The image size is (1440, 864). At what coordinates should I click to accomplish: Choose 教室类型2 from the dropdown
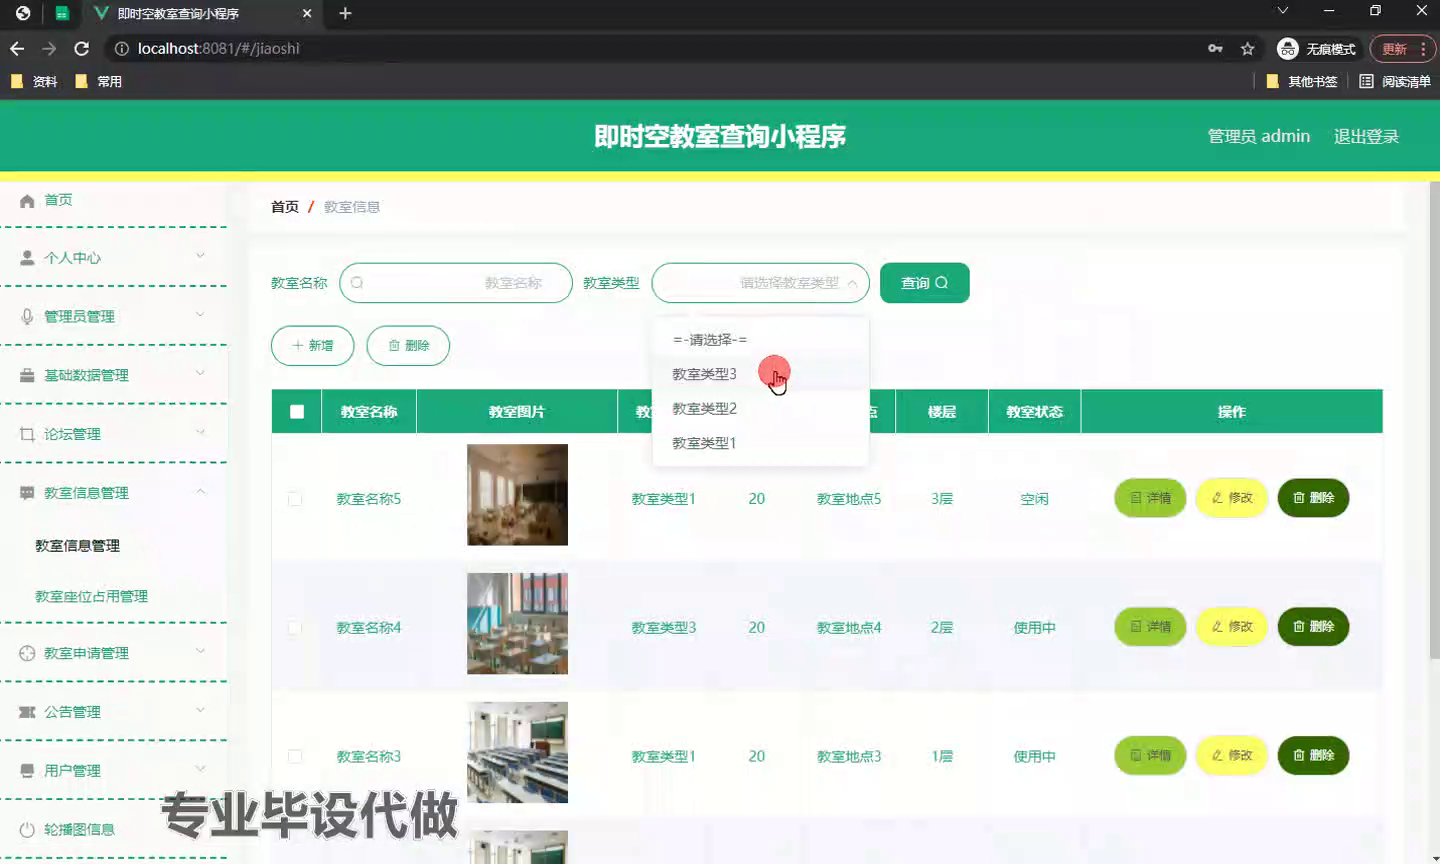[760, 408]
